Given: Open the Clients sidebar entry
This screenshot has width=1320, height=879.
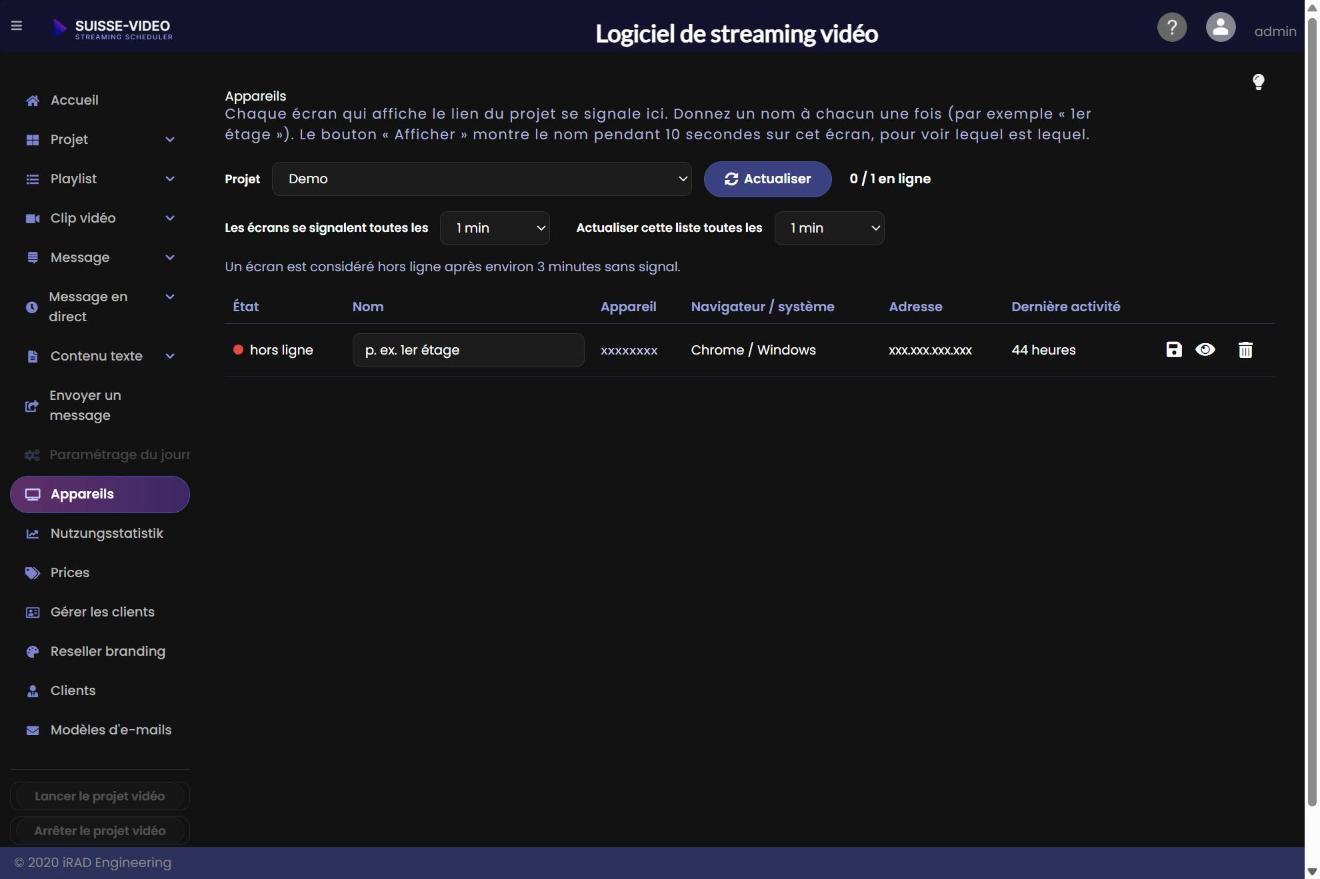Looking at the screenshot, I should tap(100, 691).
